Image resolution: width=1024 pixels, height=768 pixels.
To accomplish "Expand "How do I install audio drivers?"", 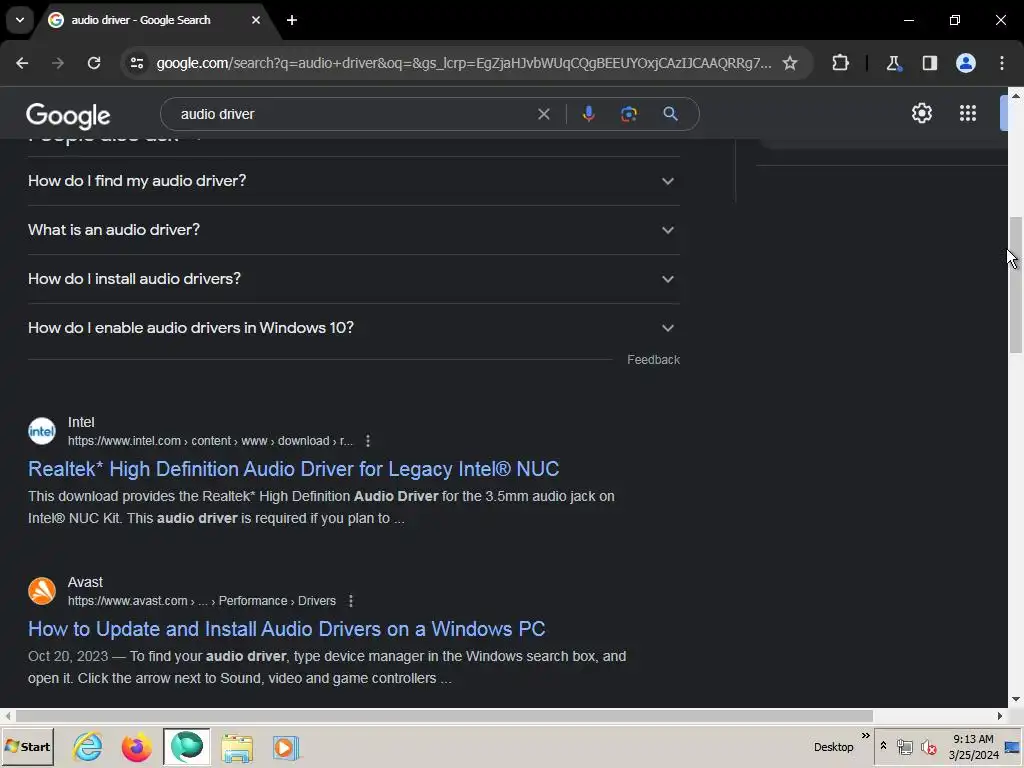I will click(353, 279).
